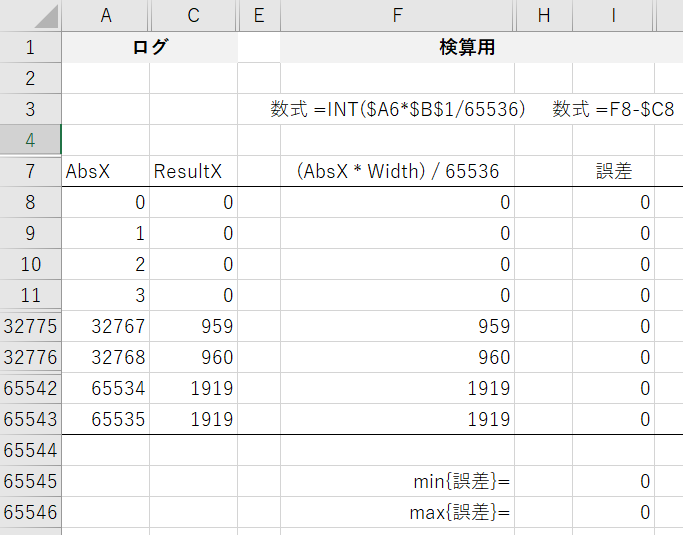Image resolution: width=683 pixels, height=535 pixels.
Task: Select row 10 header
Action: coord(30,264)
